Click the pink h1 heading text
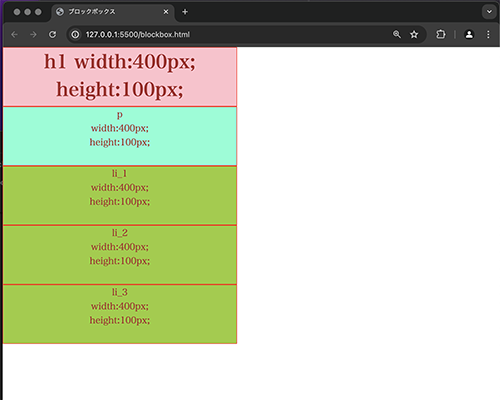The image size is (500, 400). (120, 76)
